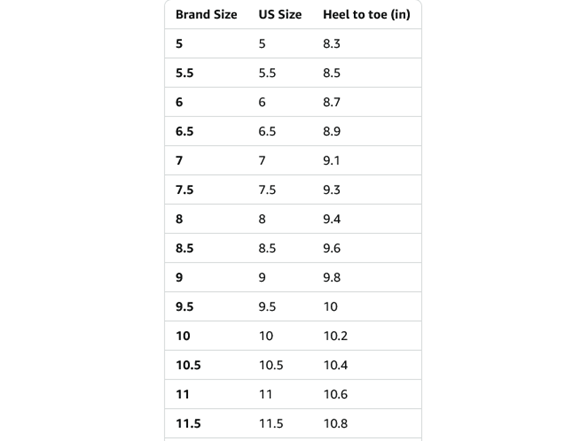This screenshot has height=441, width=588.
Task: Click the 10.2 heel to toe value
Action: (x=335, y=336)
